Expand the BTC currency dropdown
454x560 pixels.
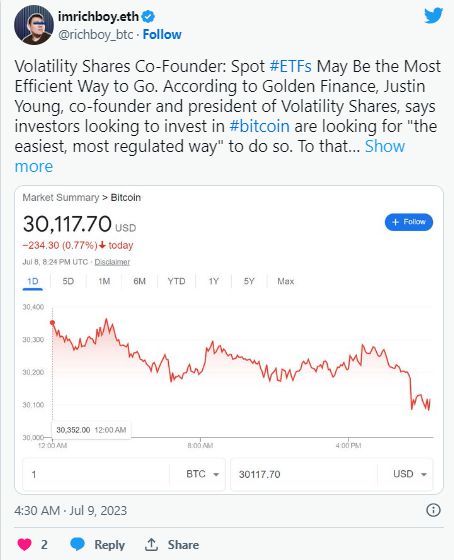(x=202, y=474)
